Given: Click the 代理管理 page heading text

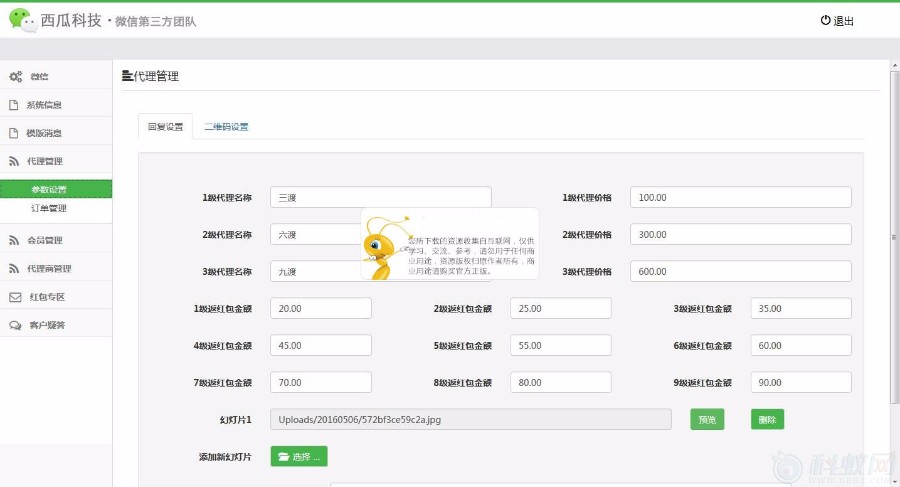Looking at the screenshot, I should [156, 76].
